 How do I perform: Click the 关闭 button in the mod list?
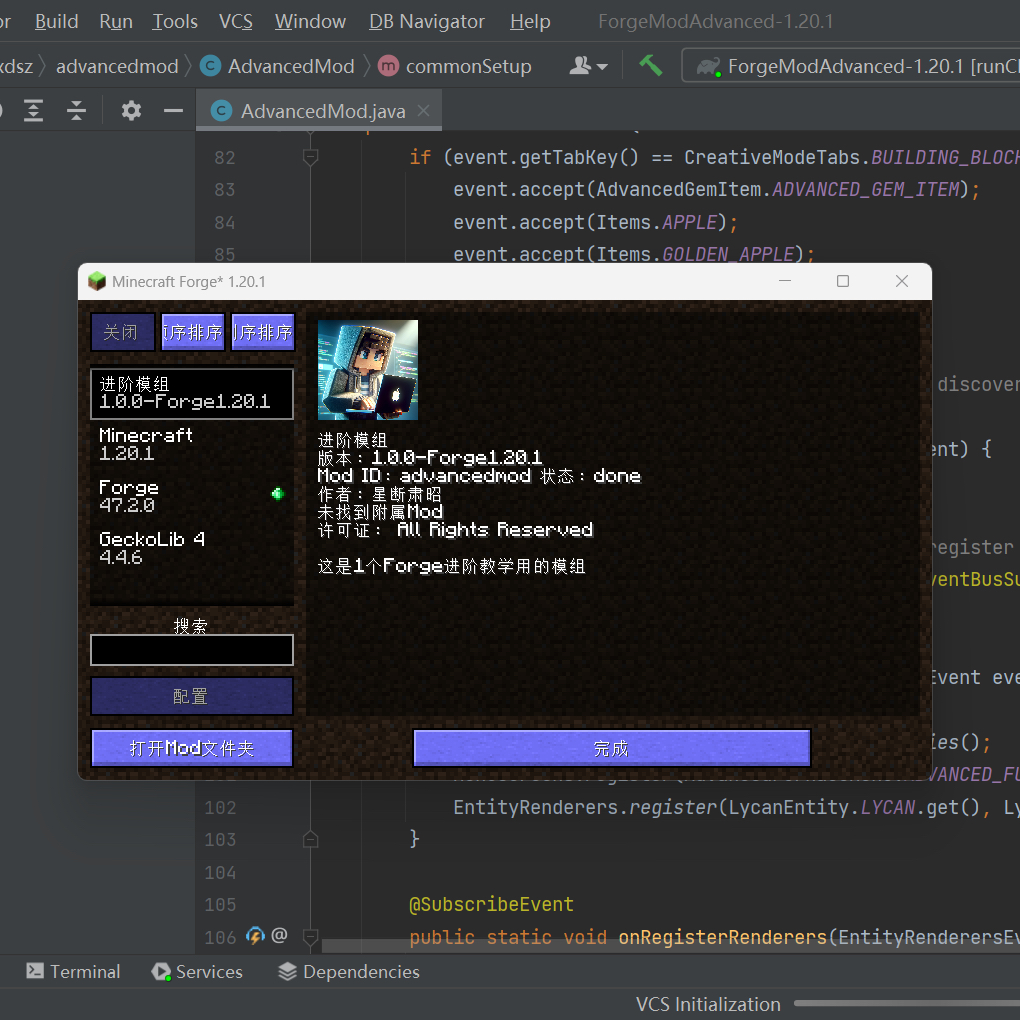122,332
